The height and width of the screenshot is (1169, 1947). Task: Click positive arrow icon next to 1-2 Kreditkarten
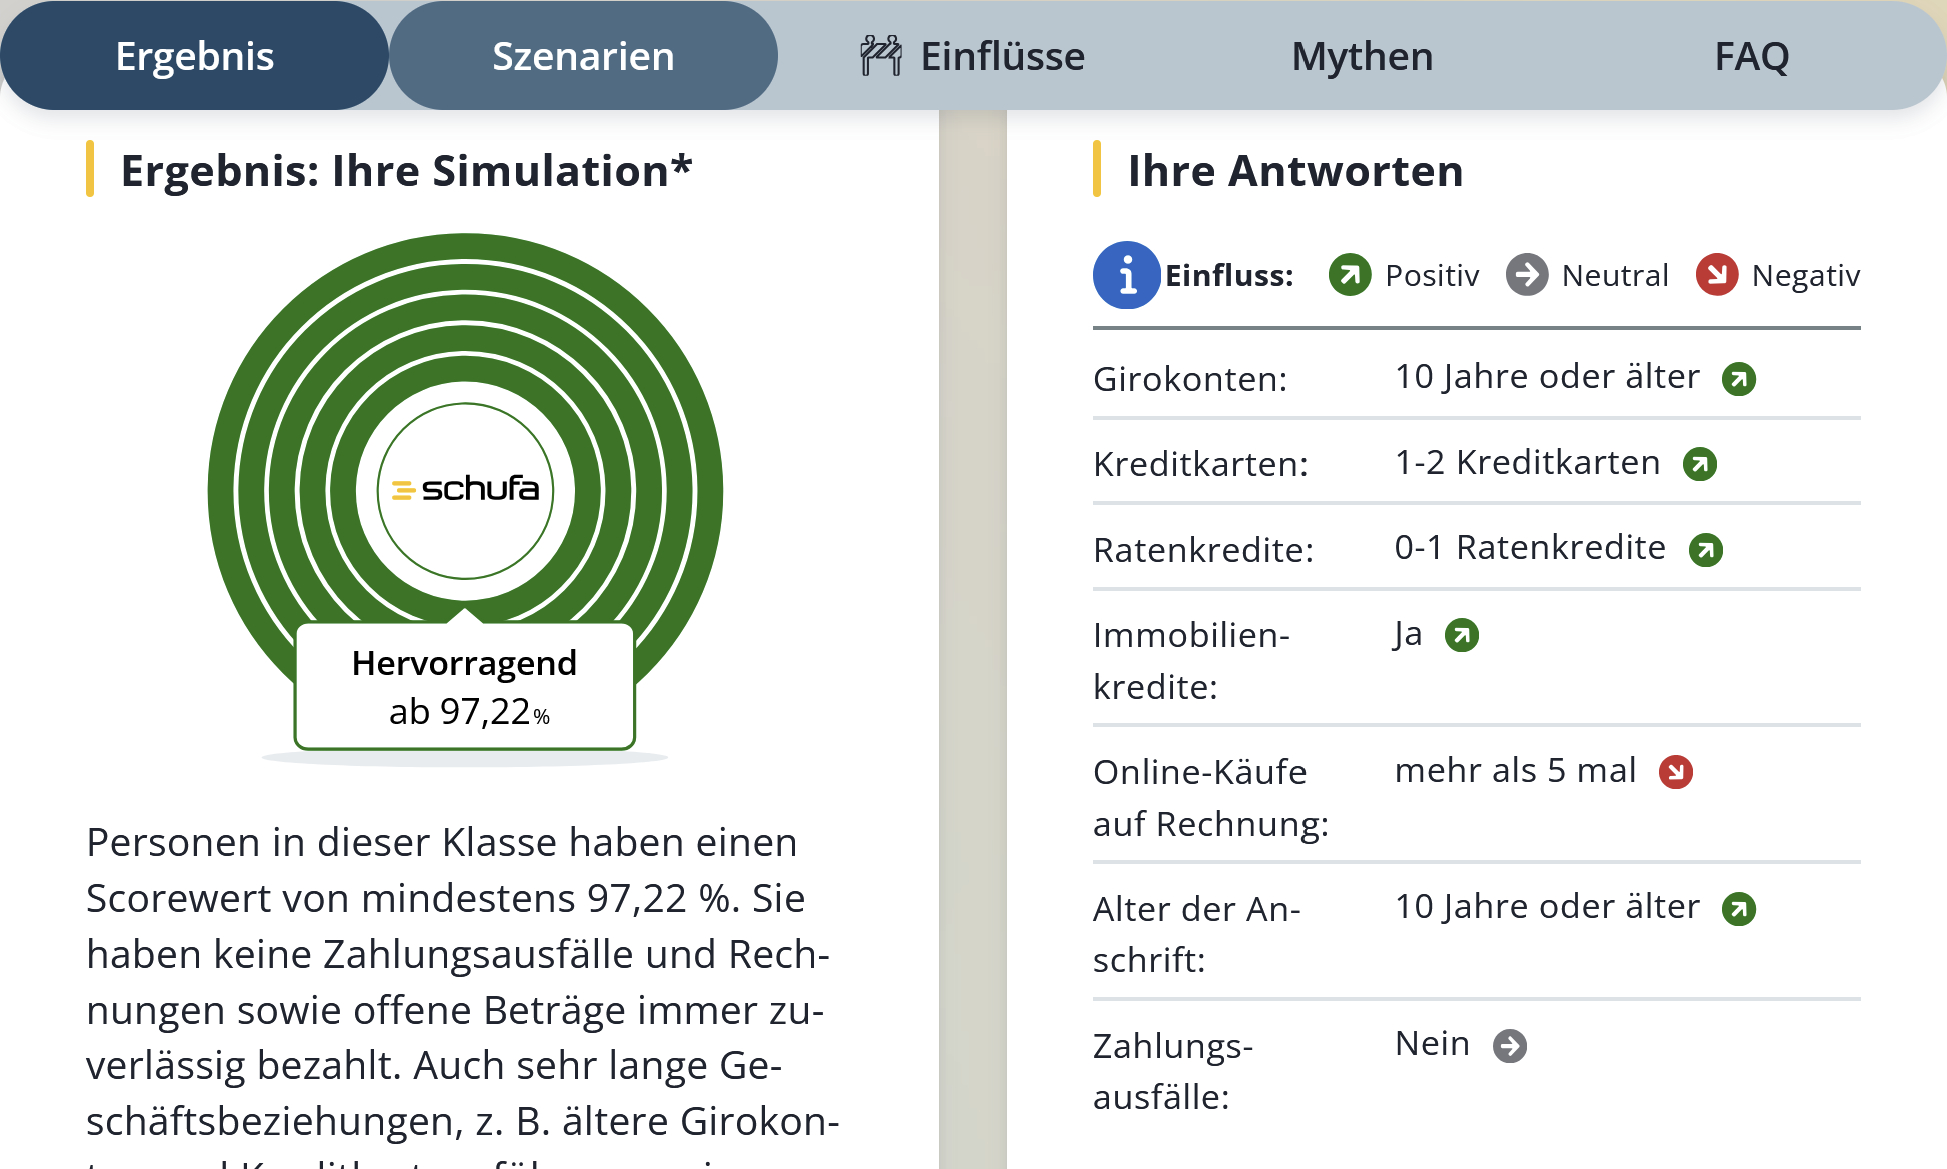[1699, 464]
